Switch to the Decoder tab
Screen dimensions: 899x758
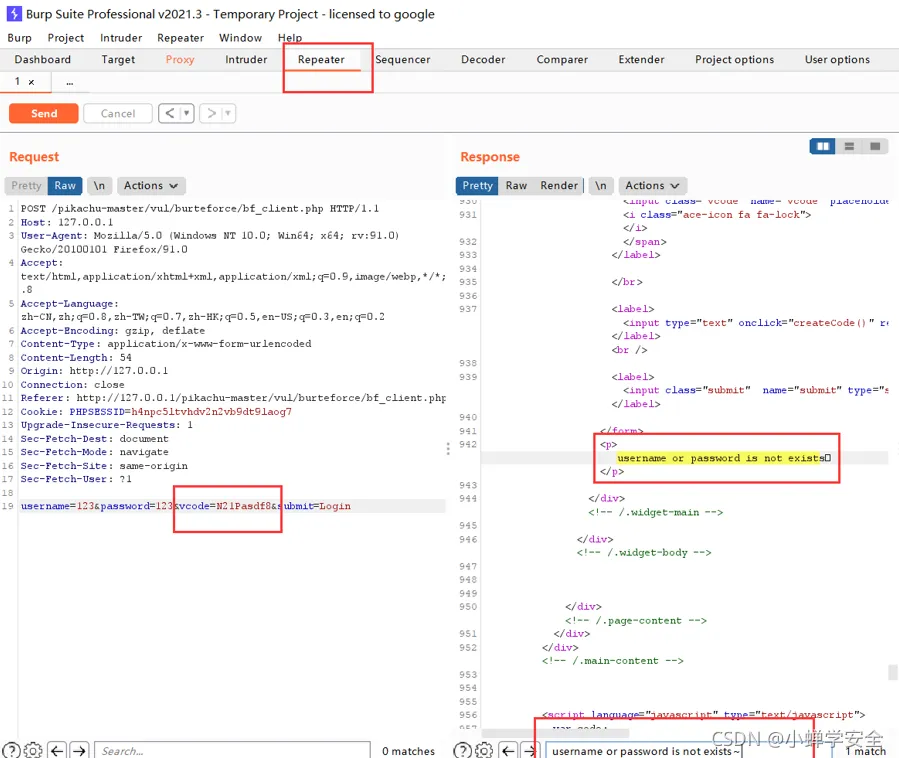coord(483,60)
